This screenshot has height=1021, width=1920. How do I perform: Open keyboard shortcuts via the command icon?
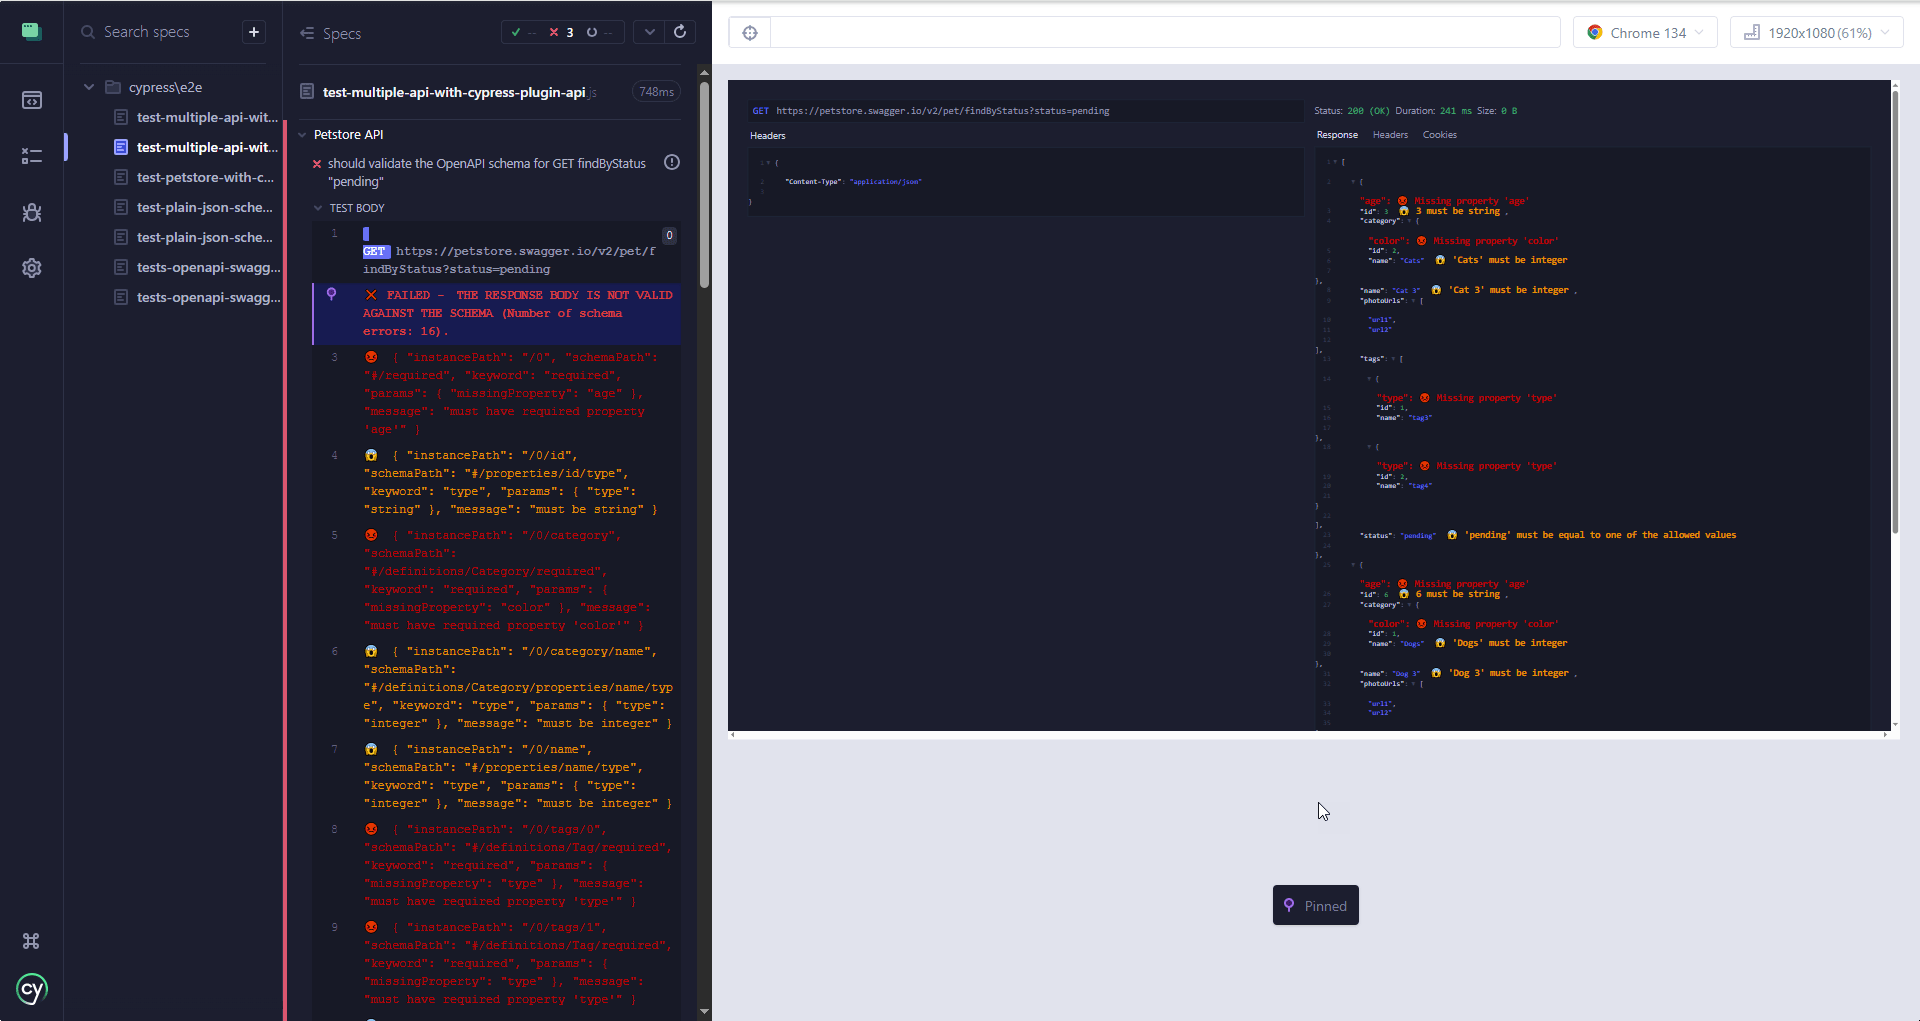tap(30, 941)
